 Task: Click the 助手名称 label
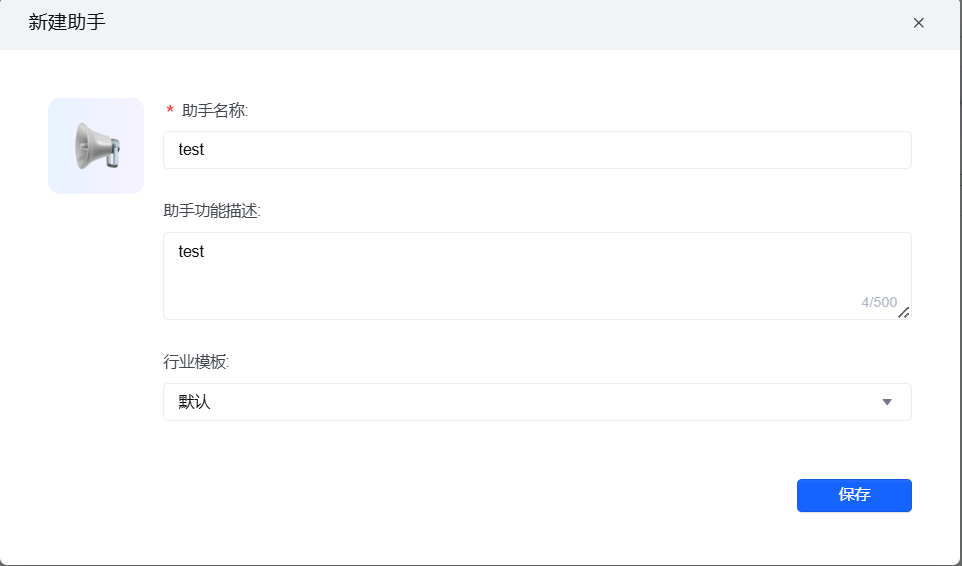pyautogui.click(x=214, y=110)
